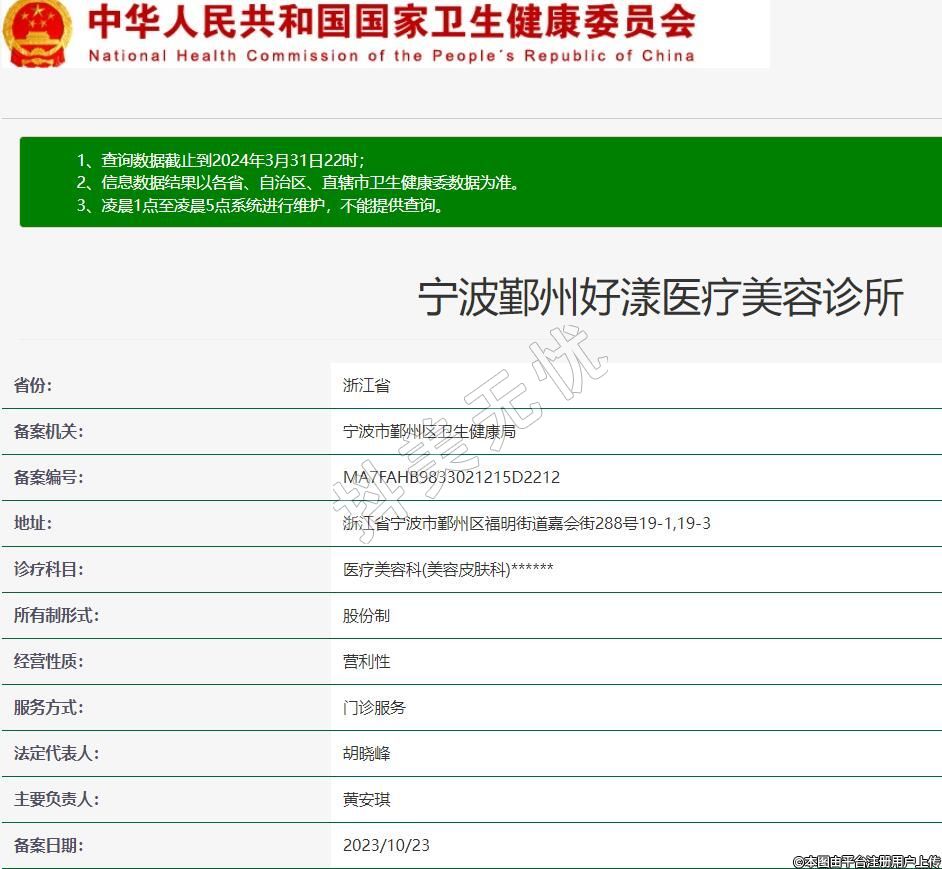Screen dimensions: 942x869
Task: Click the address value with 嘉会街288号
Action: click(x=526, y=523)
